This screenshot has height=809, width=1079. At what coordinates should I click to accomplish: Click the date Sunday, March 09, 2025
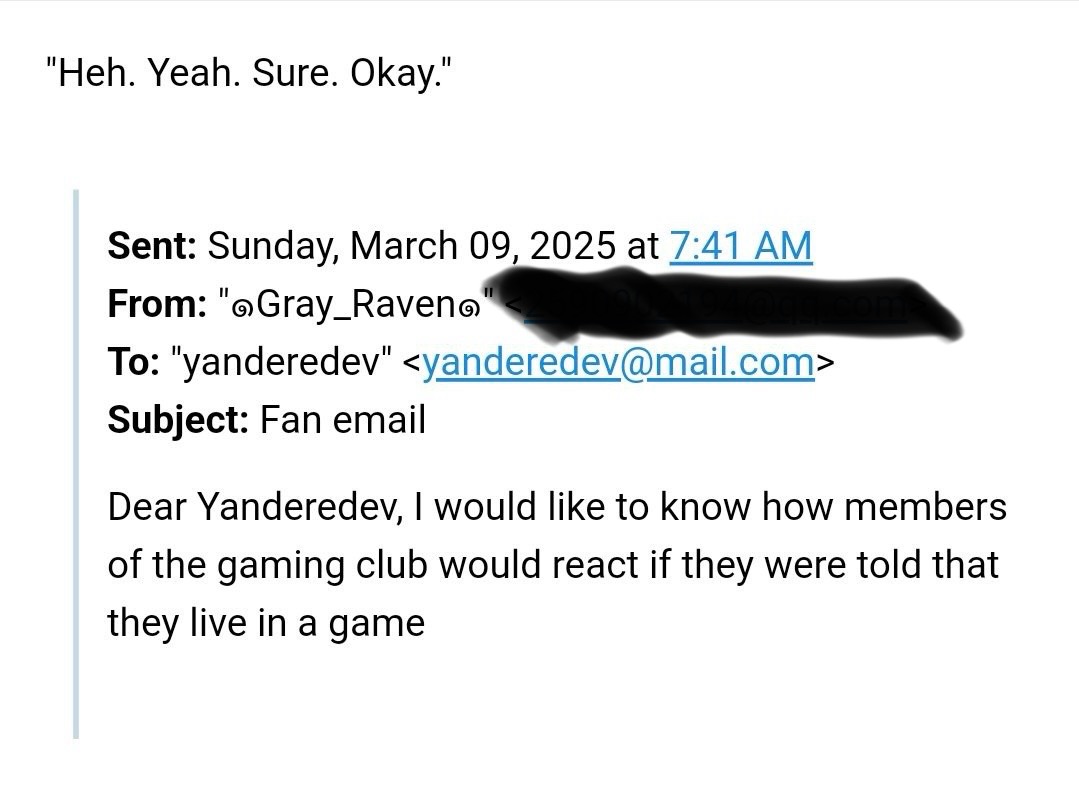(x=412, y=246)
